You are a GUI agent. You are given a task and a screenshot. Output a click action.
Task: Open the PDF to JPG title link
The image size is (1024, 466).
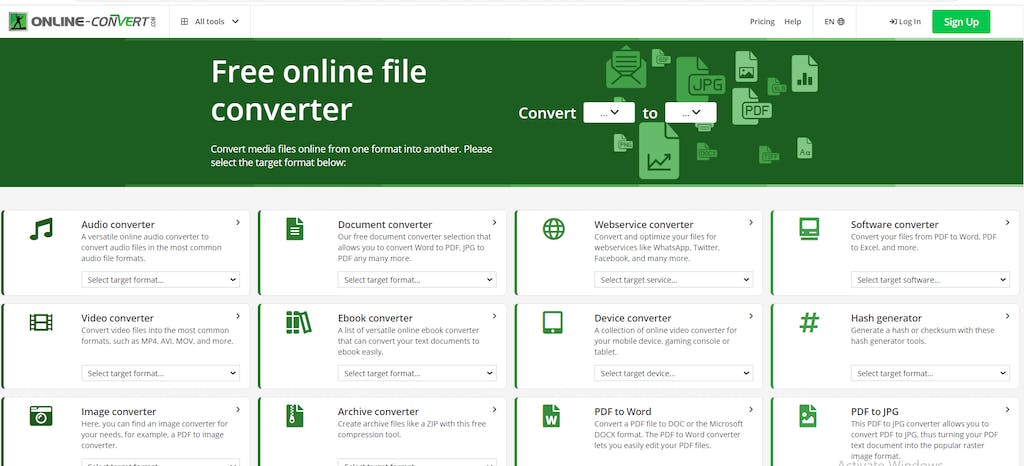tap(875, 412)
